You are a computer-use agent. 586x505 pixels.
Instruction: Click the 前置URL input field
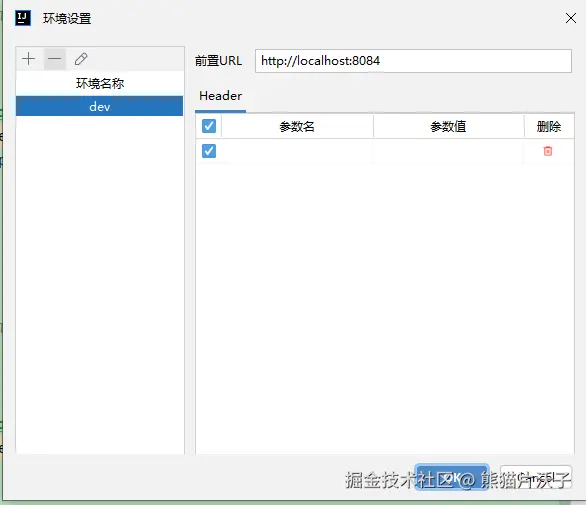point(413,61)
